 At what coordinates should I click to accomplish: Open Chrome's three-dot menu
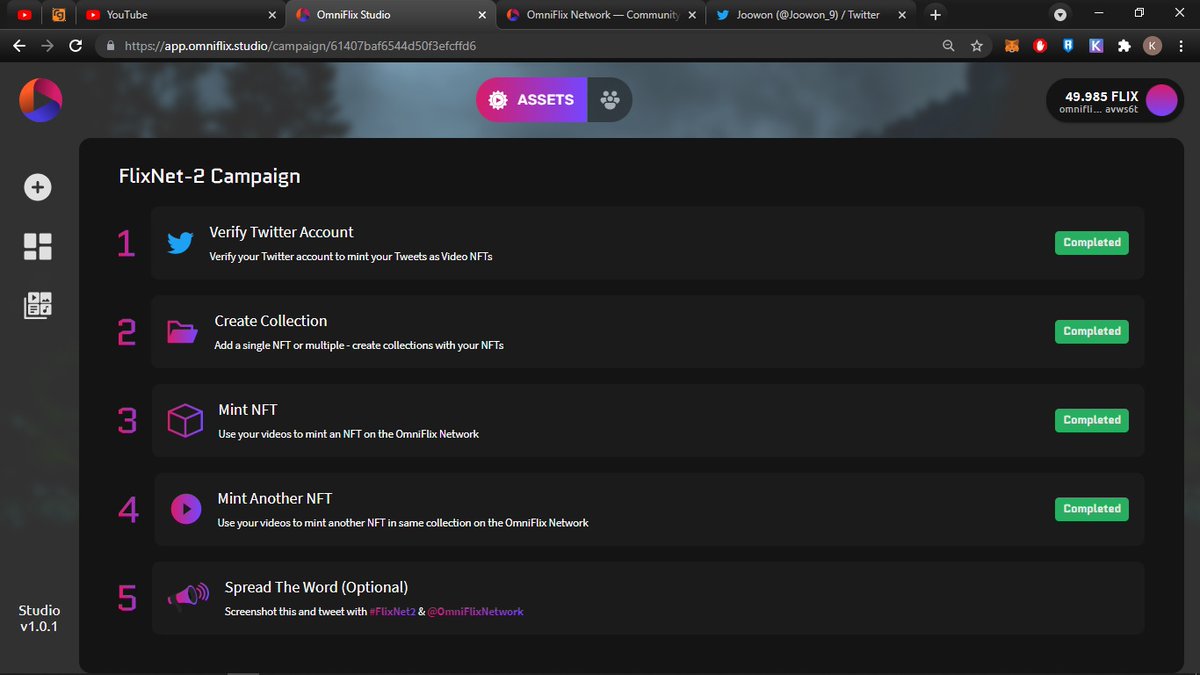point(1181,46)
